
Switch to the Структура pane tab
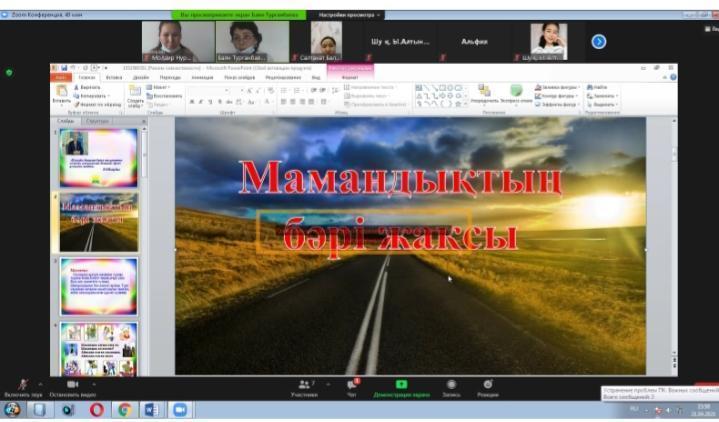pos(98,121)
